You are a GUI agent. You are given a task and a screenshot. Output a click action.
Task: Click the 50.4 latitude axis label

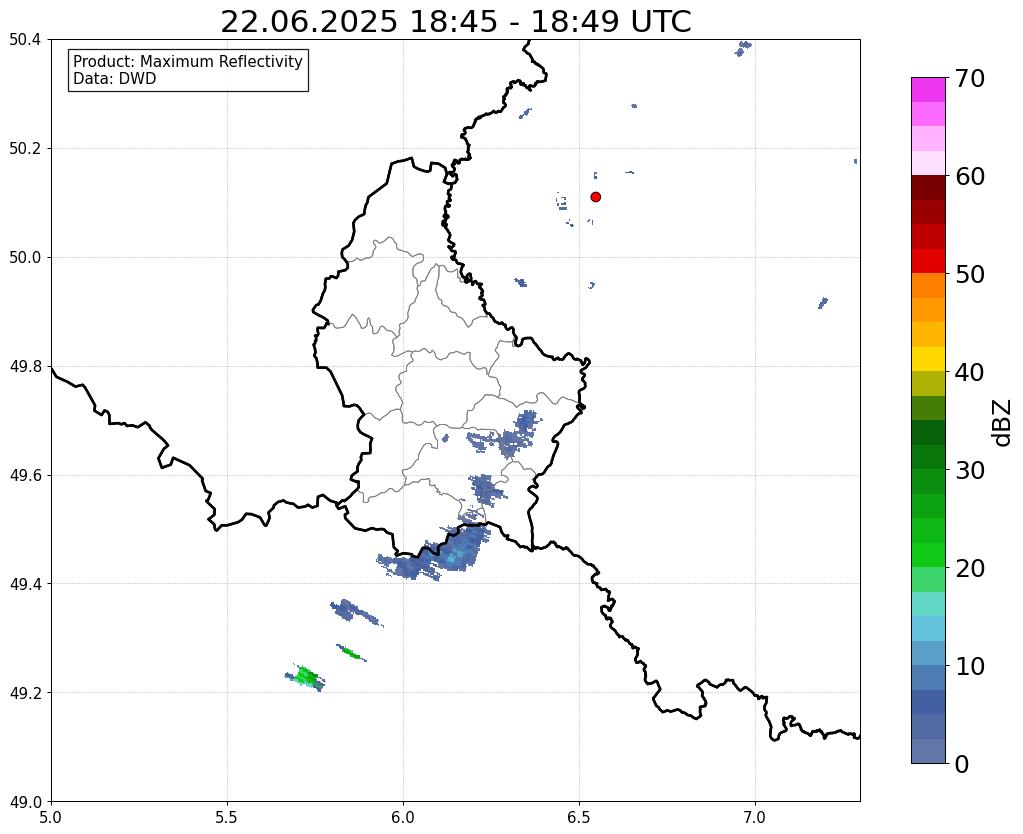tap(25, 40)
